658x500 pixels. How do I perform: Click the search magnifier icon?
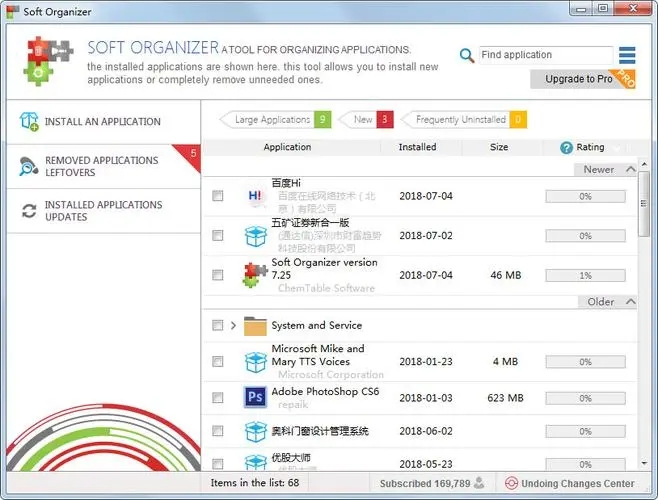click(467, 55)
